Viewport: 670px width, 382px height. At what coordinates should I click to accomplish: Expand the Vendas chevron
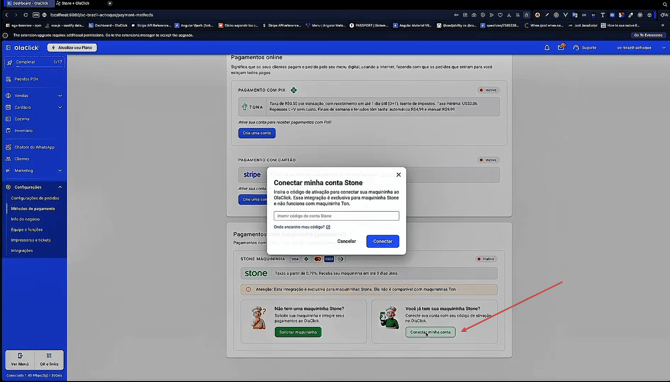click(60, 96)
